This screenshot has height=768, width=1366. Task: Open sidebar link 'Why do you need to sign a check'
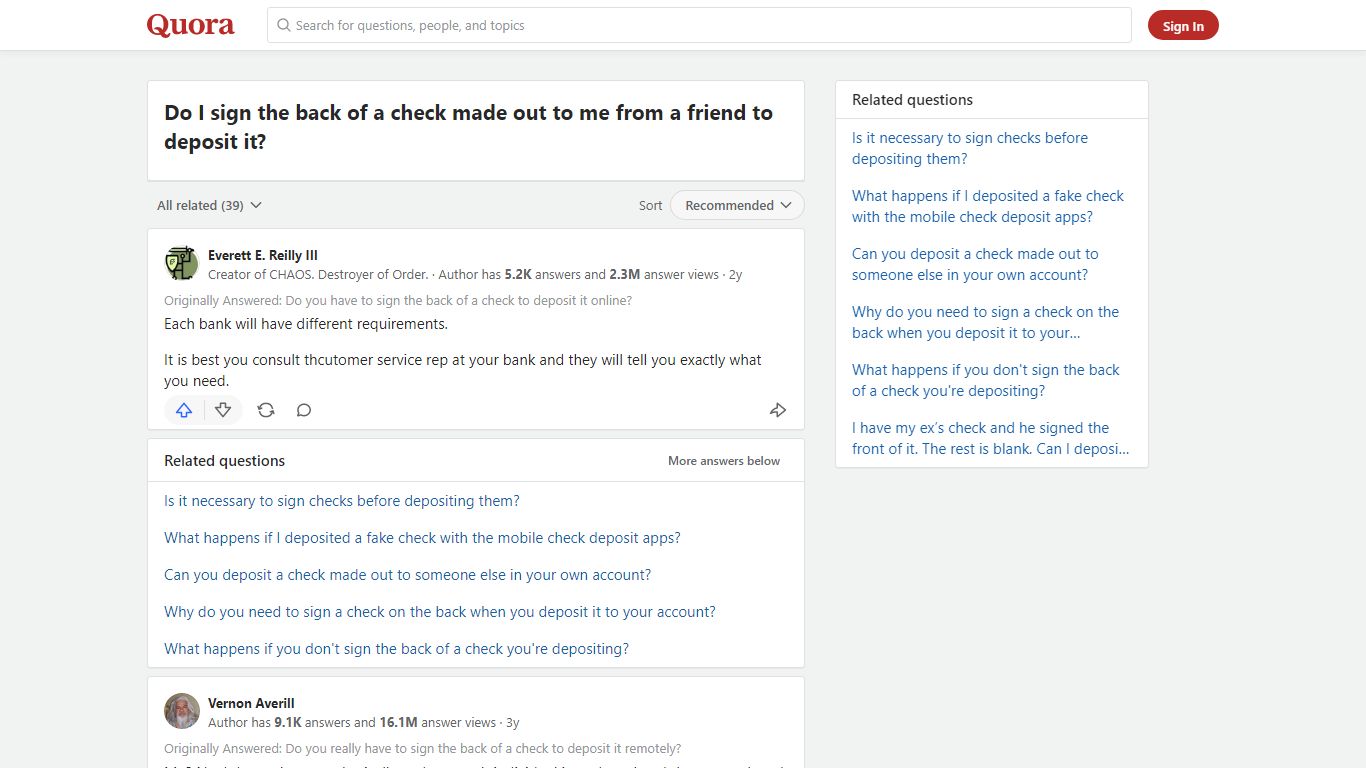(x=986, y=322)
